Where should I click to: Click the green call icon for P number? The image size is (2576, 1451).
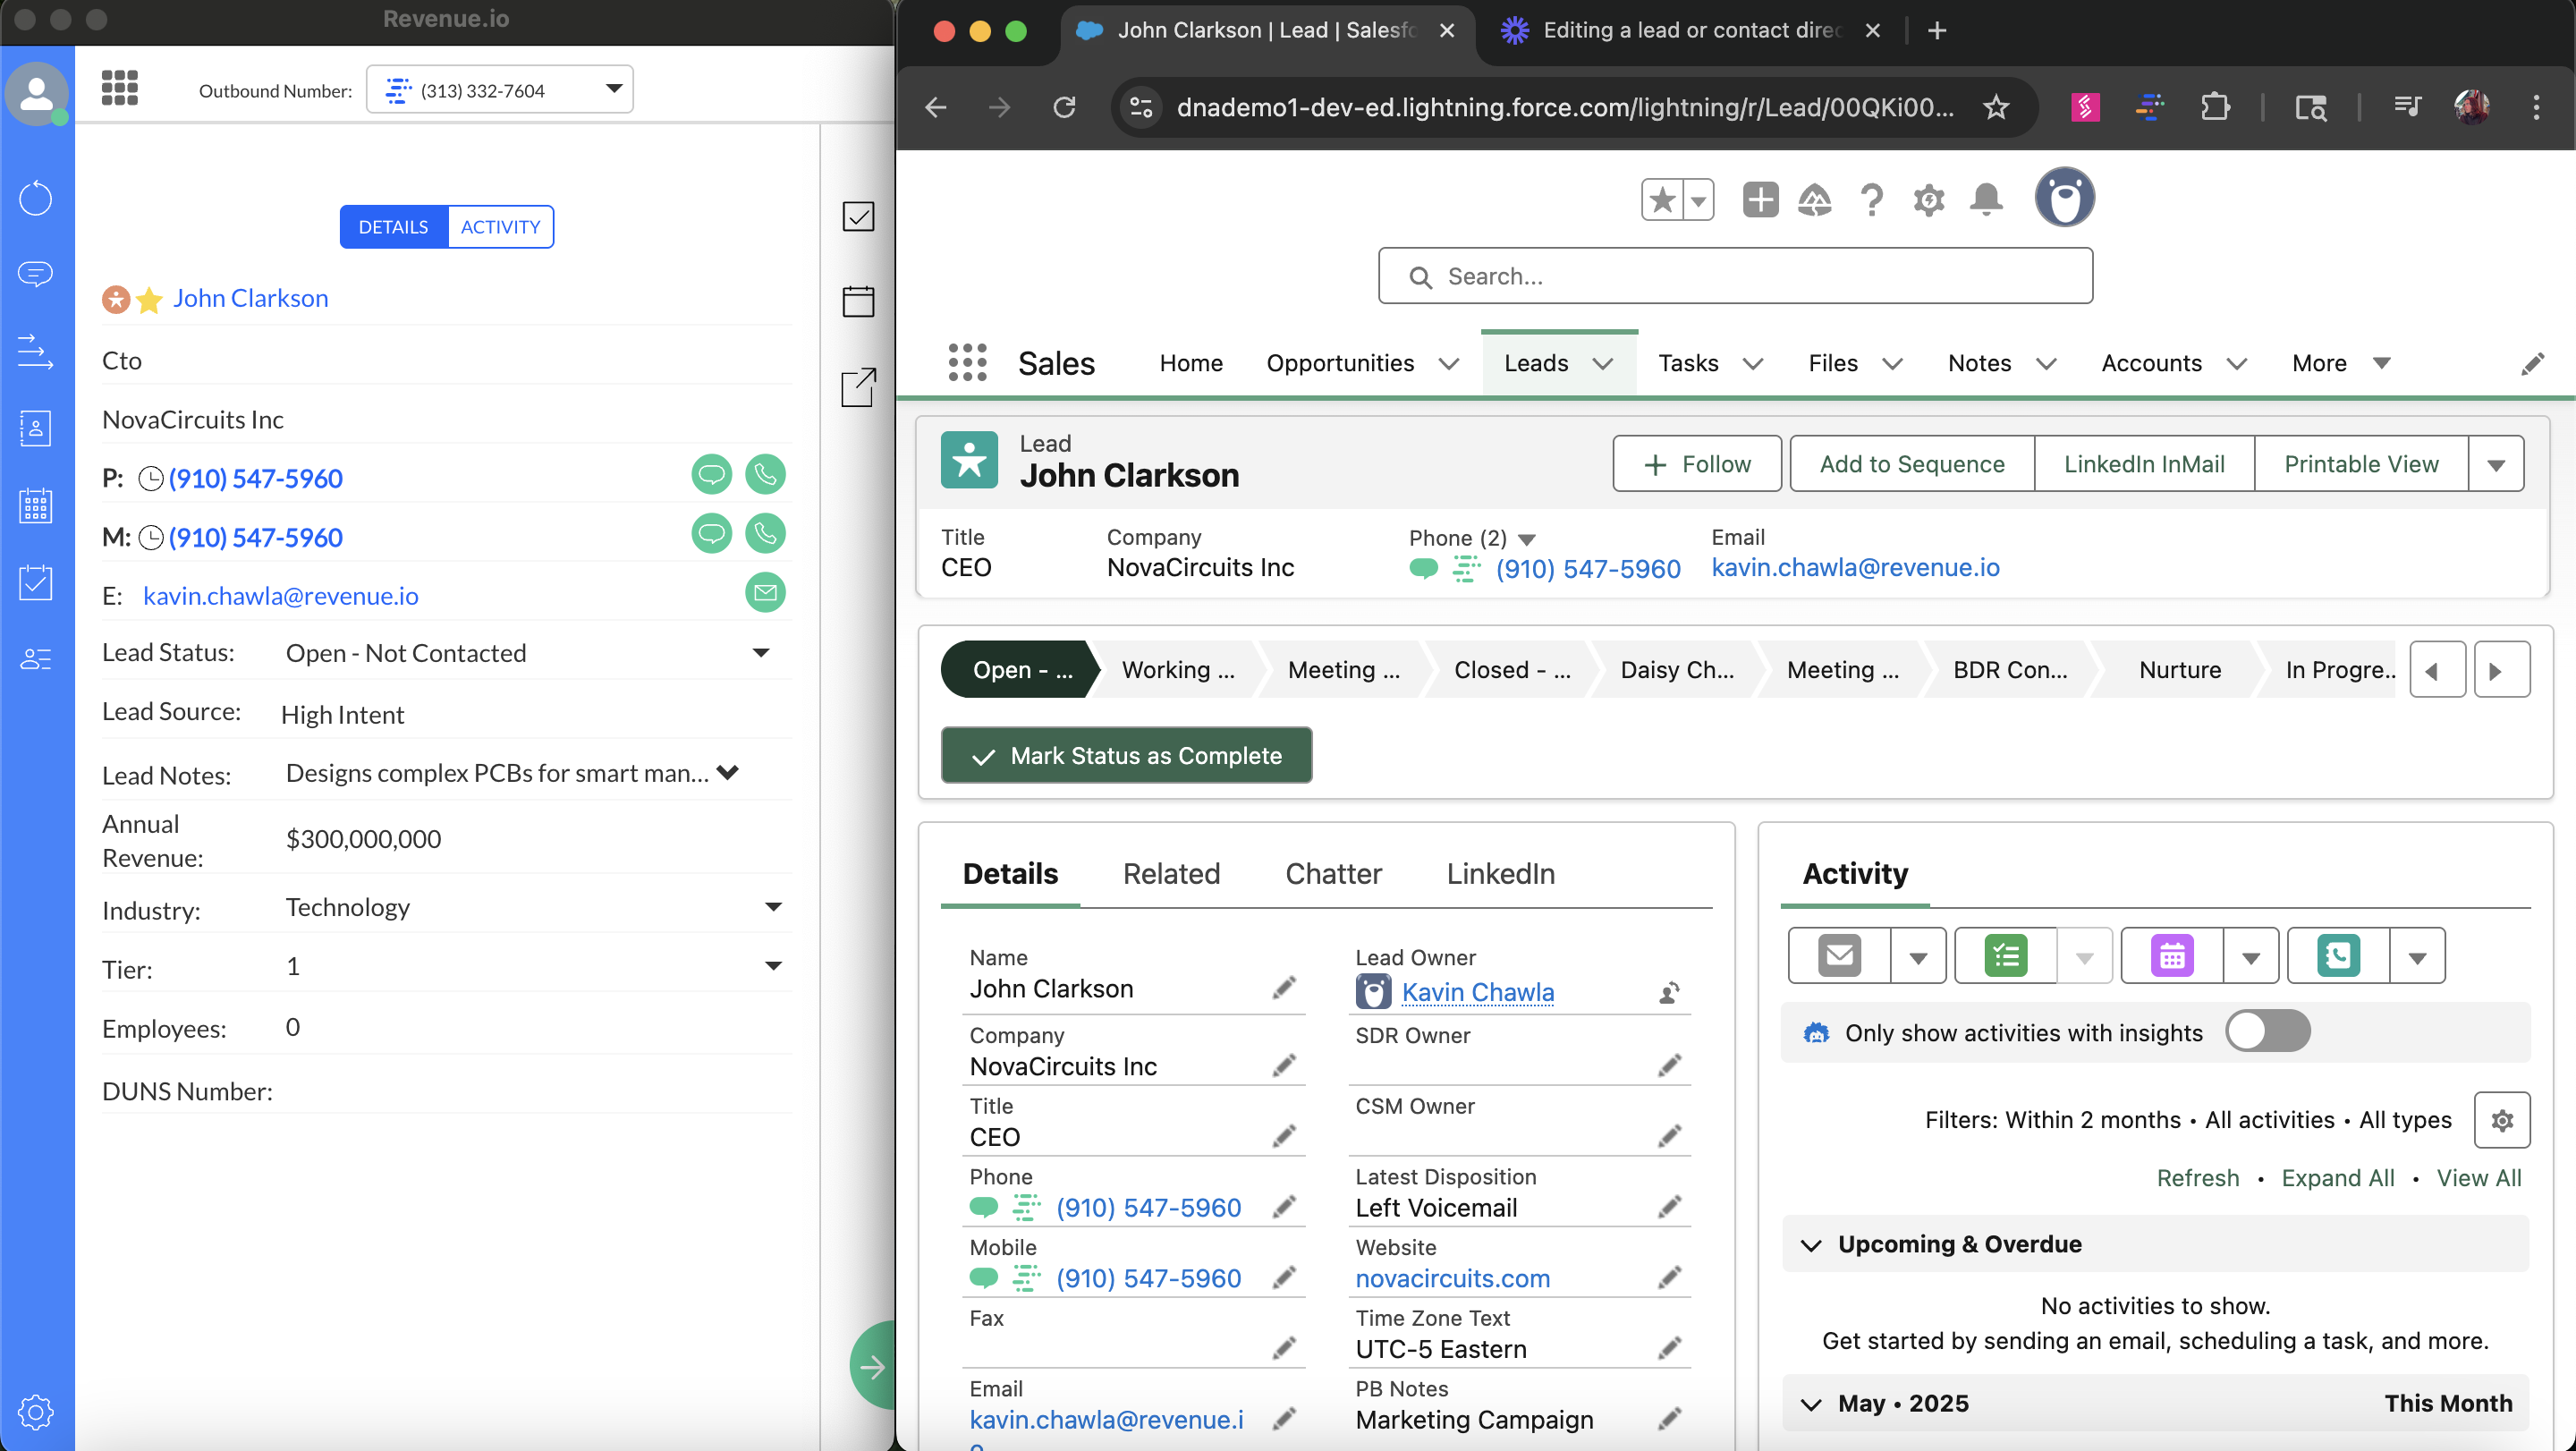click(x=765, y=475)
